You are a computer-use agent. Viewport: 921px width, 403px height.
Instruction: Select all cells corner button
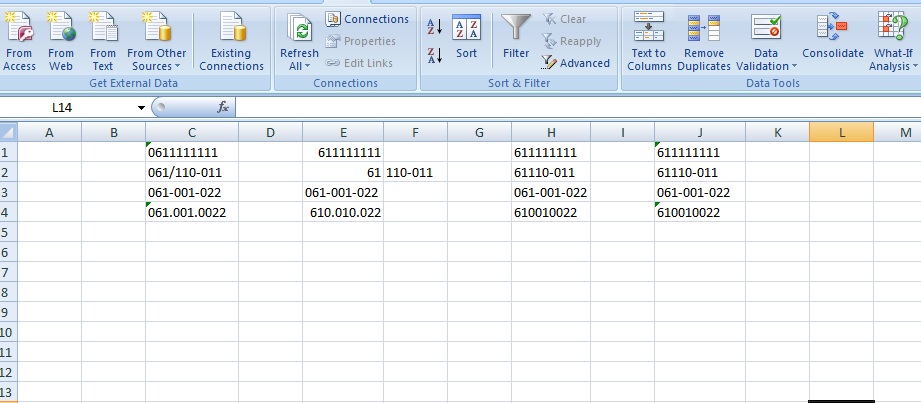click(8, 132)
